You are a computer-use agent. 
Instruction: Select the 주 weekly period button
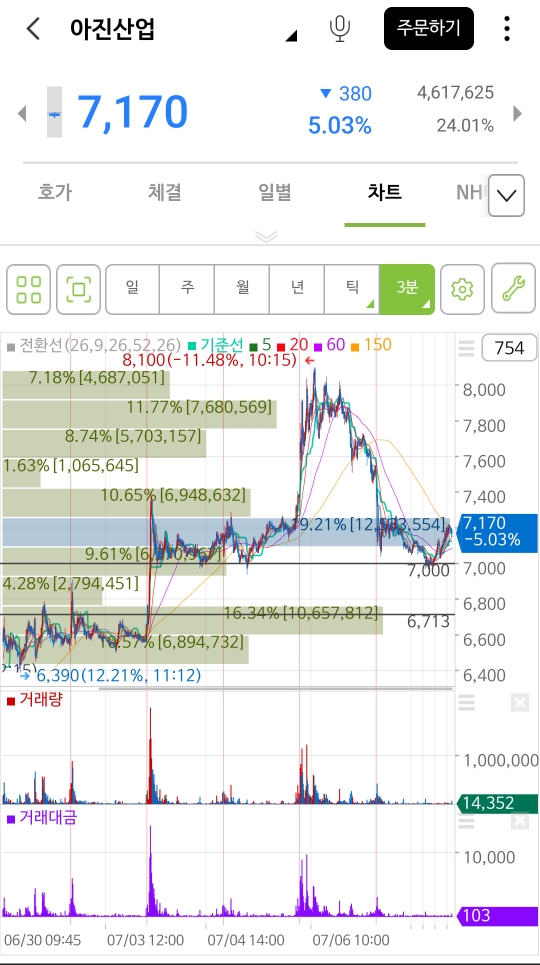coord(187,289)
